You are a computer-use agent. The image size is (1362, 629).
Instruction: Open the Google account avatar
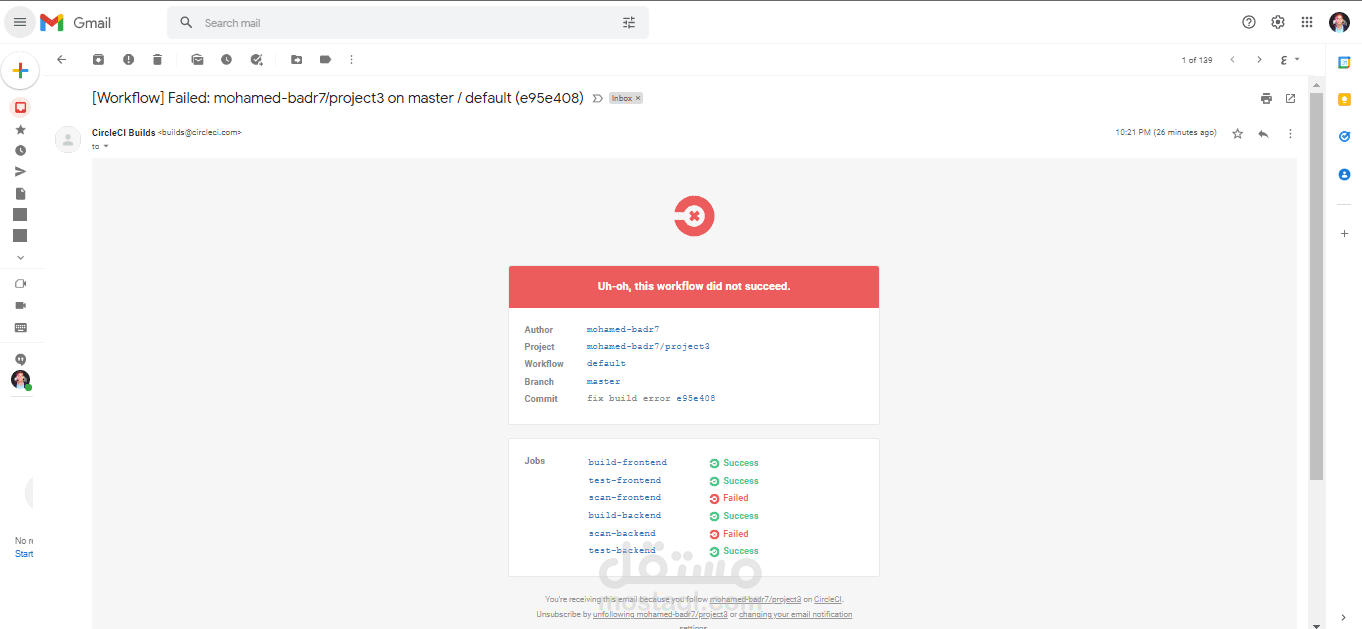(1339, 22)
